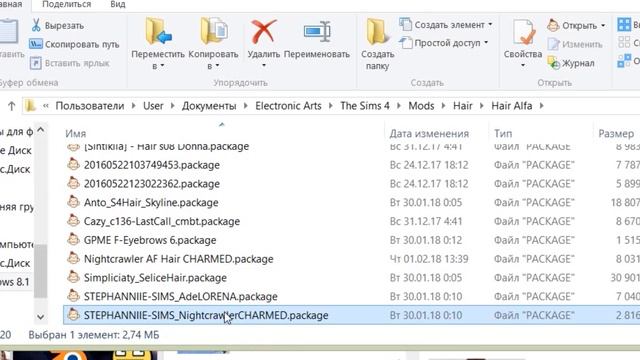Click the Rename (Переименовать) icon
This screenshot has height=360, width=640.
317,31
